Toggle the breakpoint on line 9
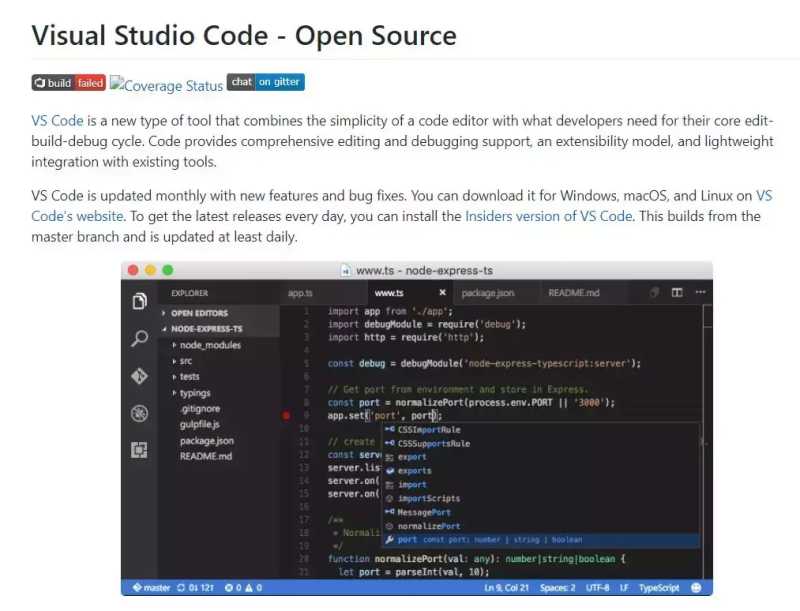Image resolution: width=800 pixels, height=611 pixels. point(287,415)
